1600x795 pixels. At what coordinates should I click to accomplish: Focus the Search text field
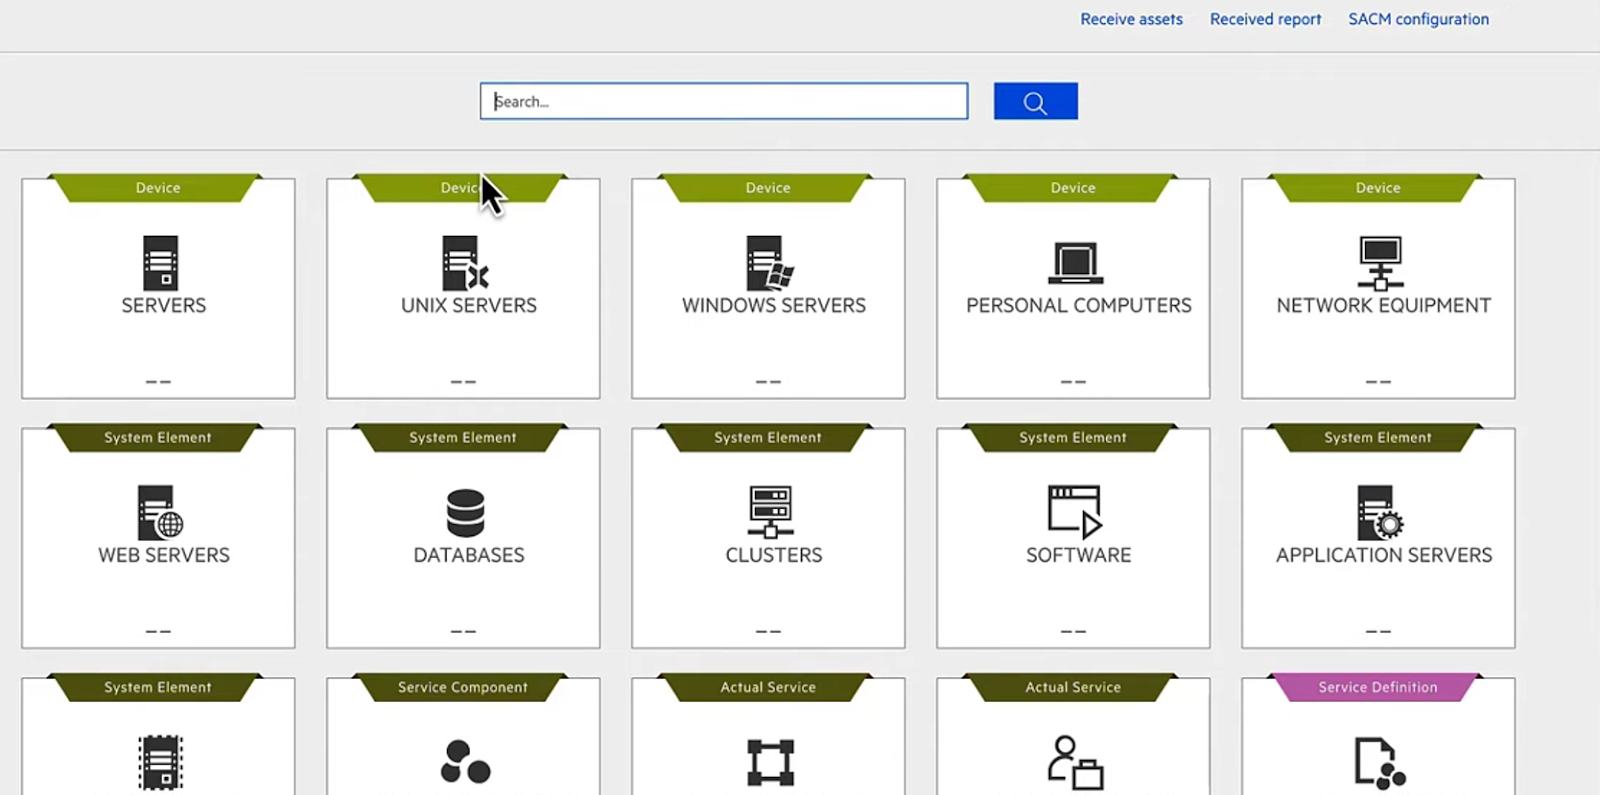pyautogui.click(x=724, y=102)
